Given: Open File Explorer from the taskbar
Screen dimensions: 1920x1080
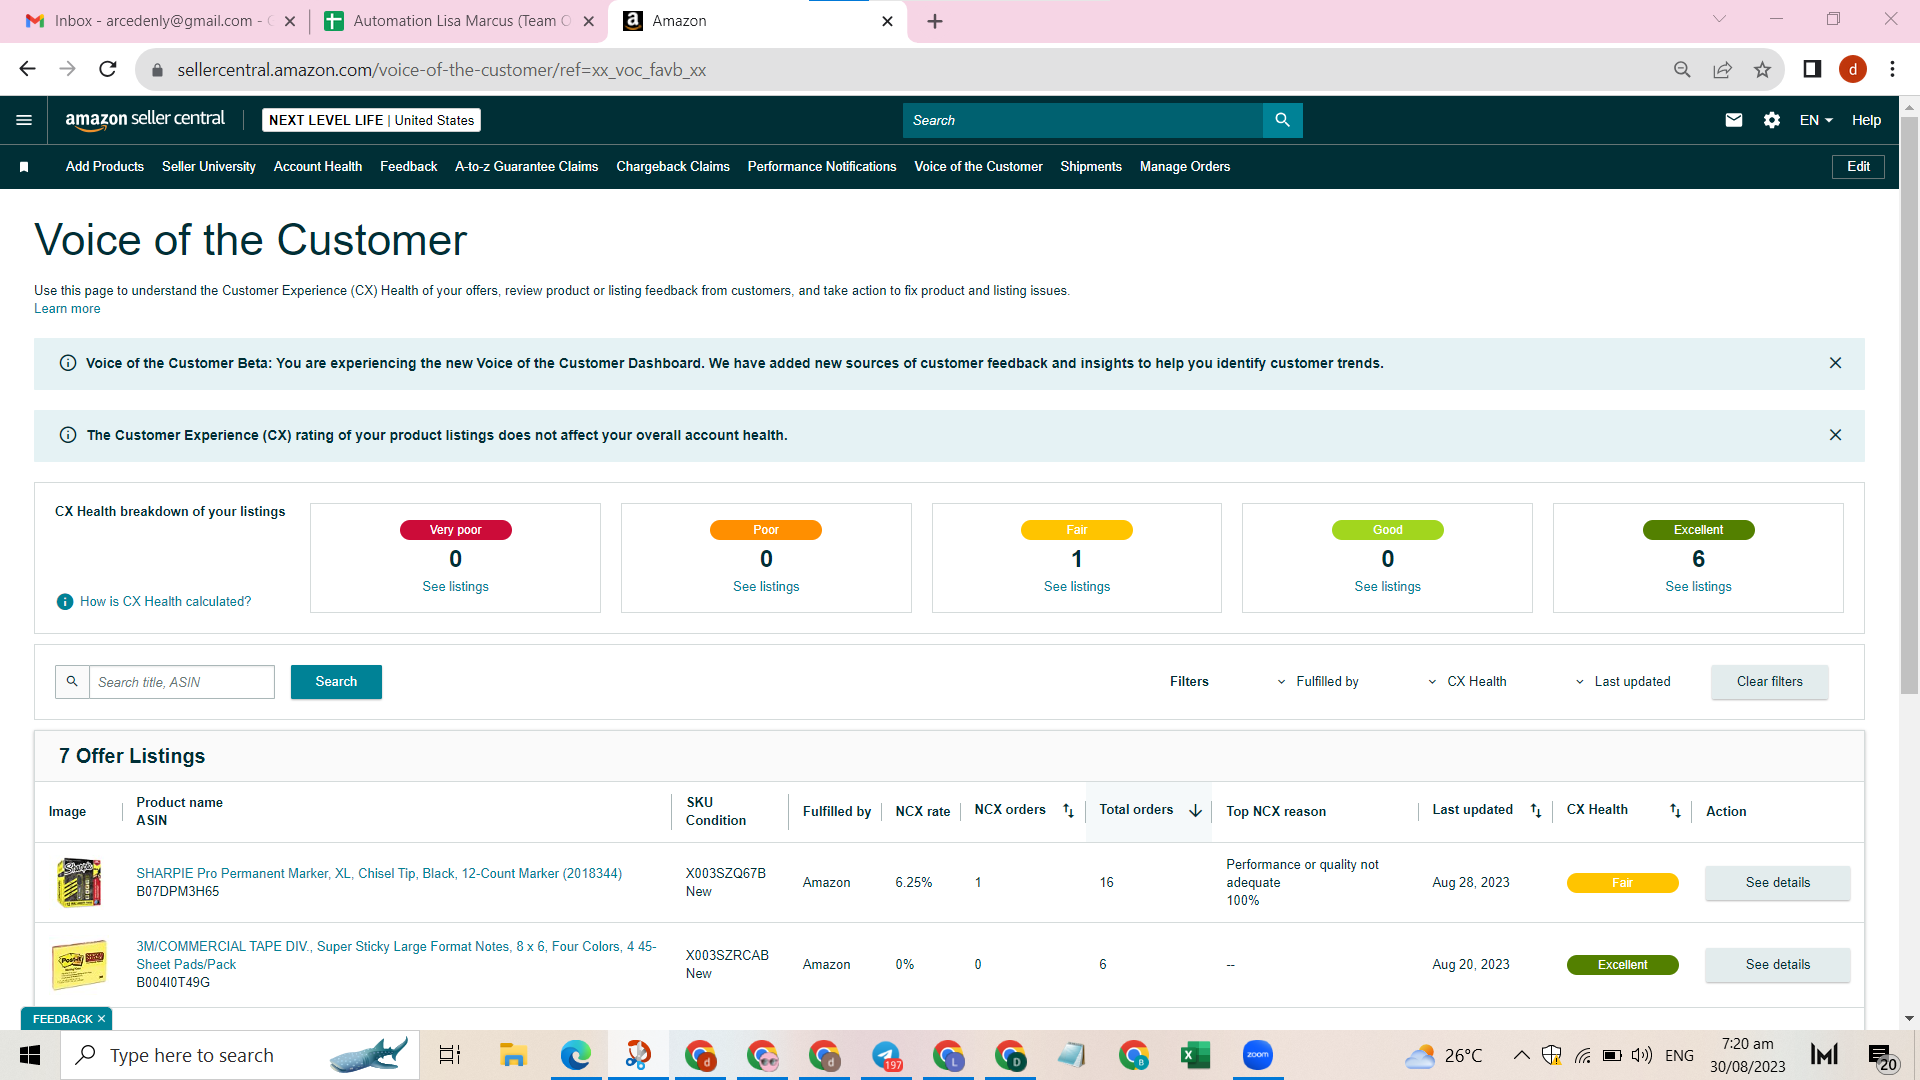Looking at the screenshot, I should point(513,1055).
